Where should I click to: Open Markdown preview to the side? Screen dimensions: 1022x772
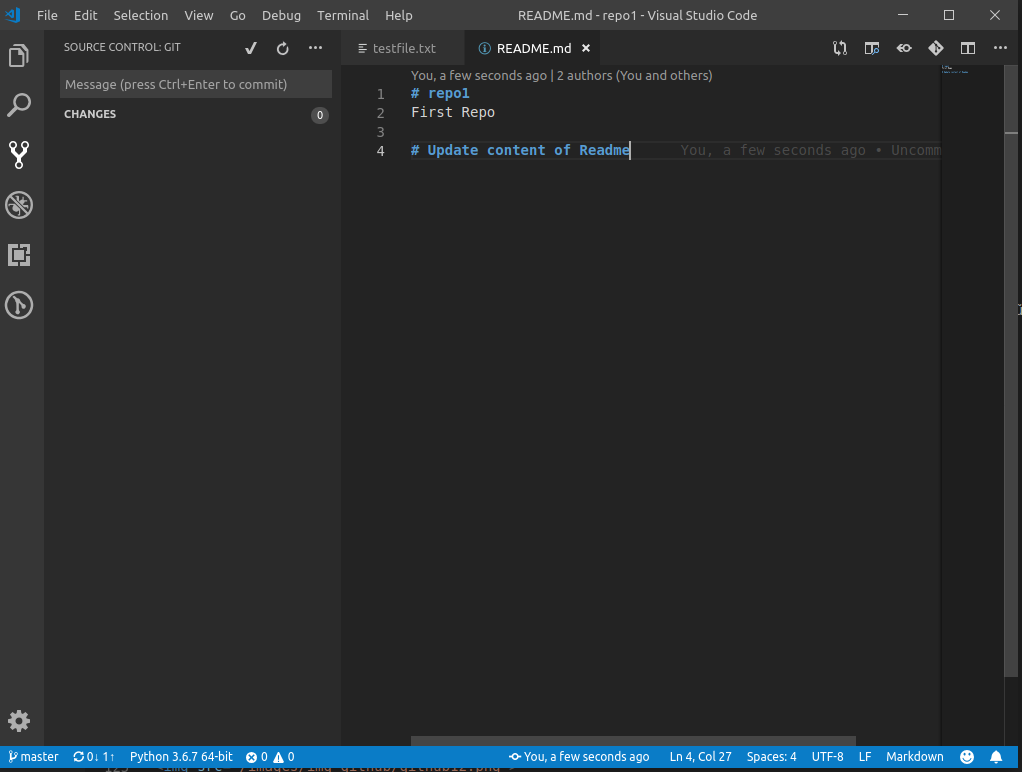(872, 48)
